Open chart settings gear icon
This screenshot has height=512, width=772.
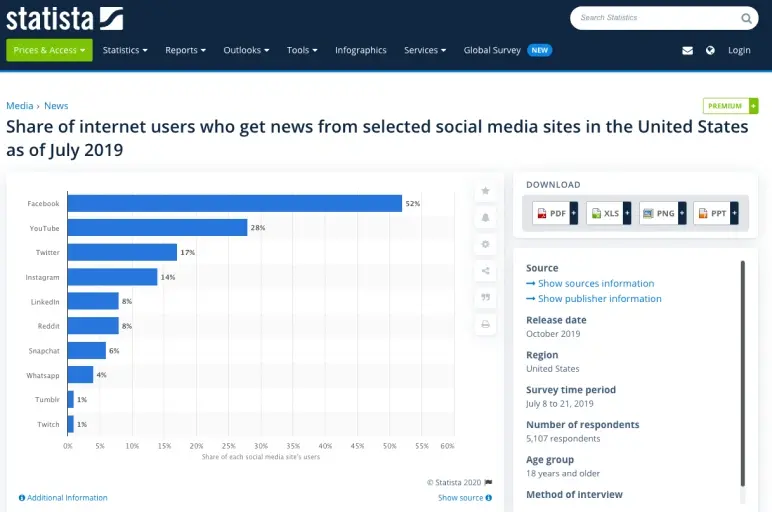tap(485, 244)
